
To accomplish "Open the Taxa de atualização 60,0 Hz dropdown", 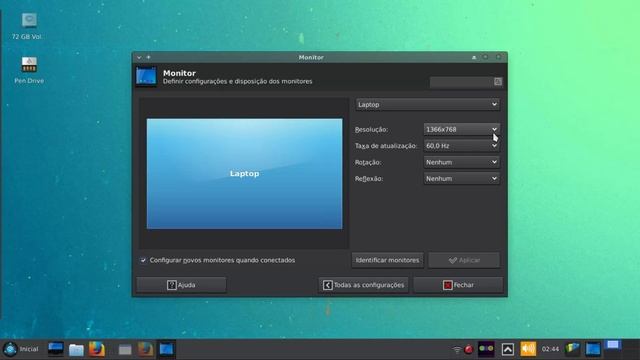I will coord(462,146).
